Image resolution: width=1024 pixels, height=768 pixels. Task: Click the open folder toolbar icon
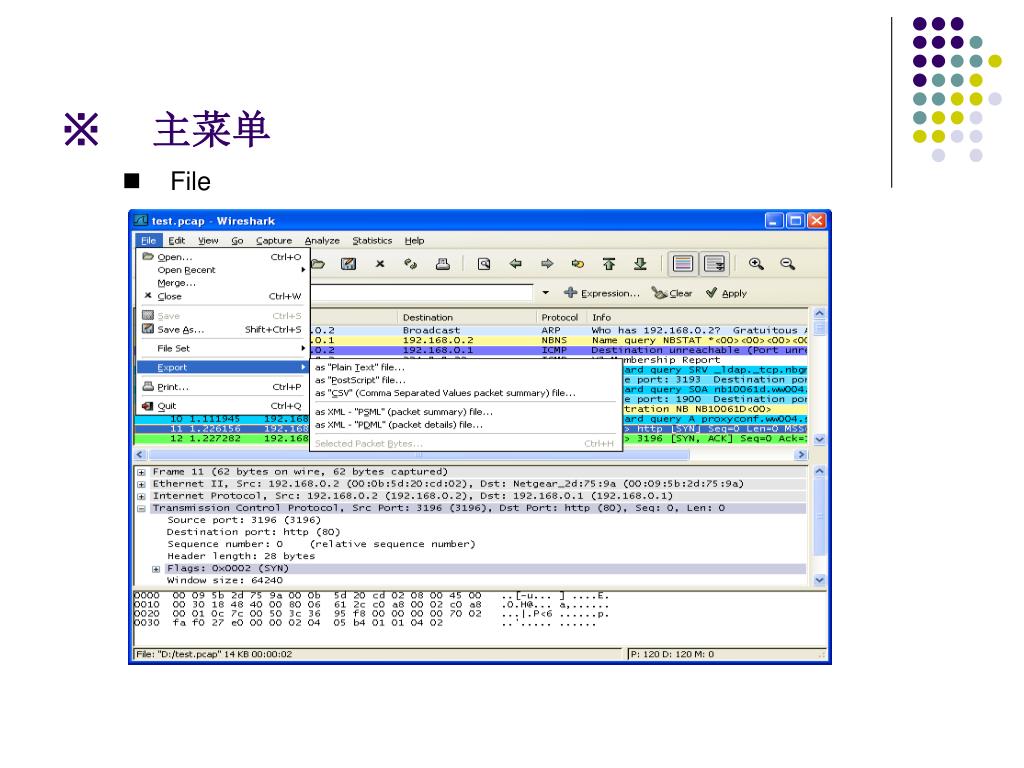(318, 264)
